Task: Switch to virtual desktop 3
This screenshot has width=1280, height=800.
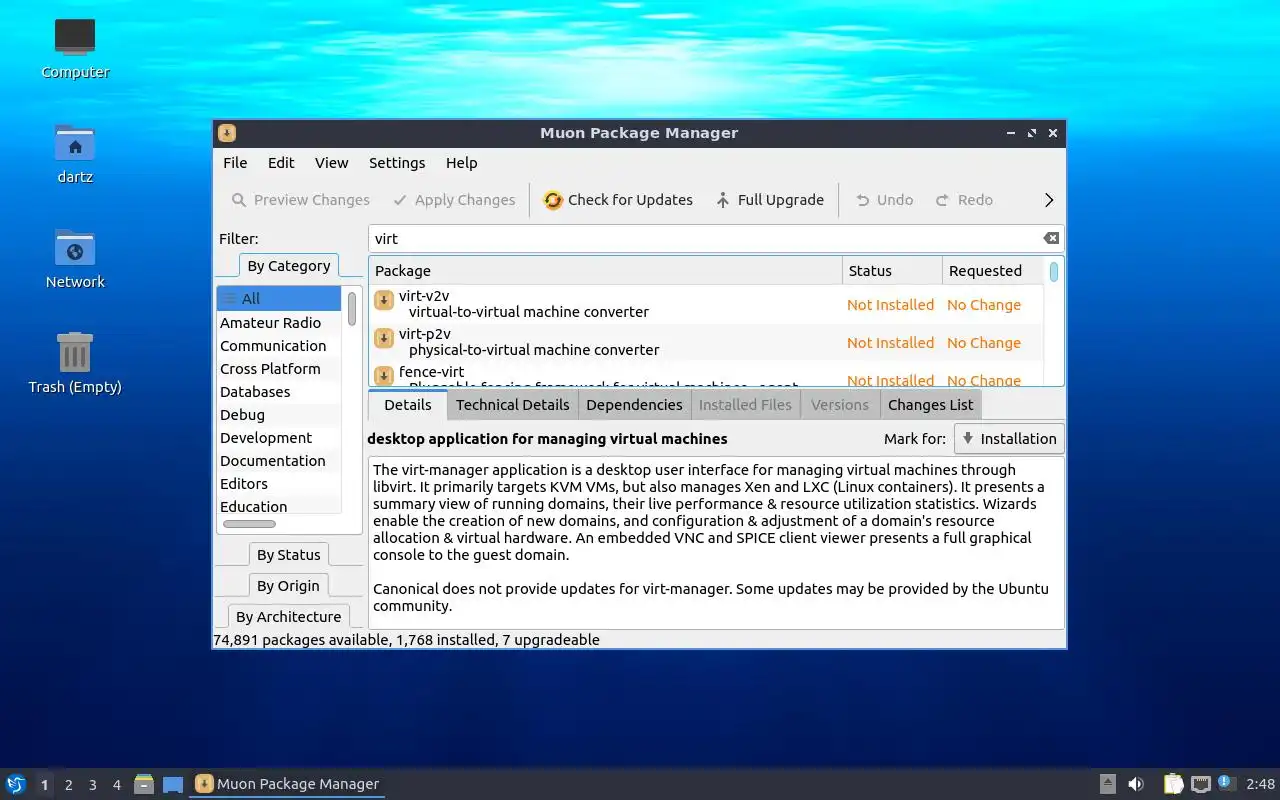Action: pos(92,785)
